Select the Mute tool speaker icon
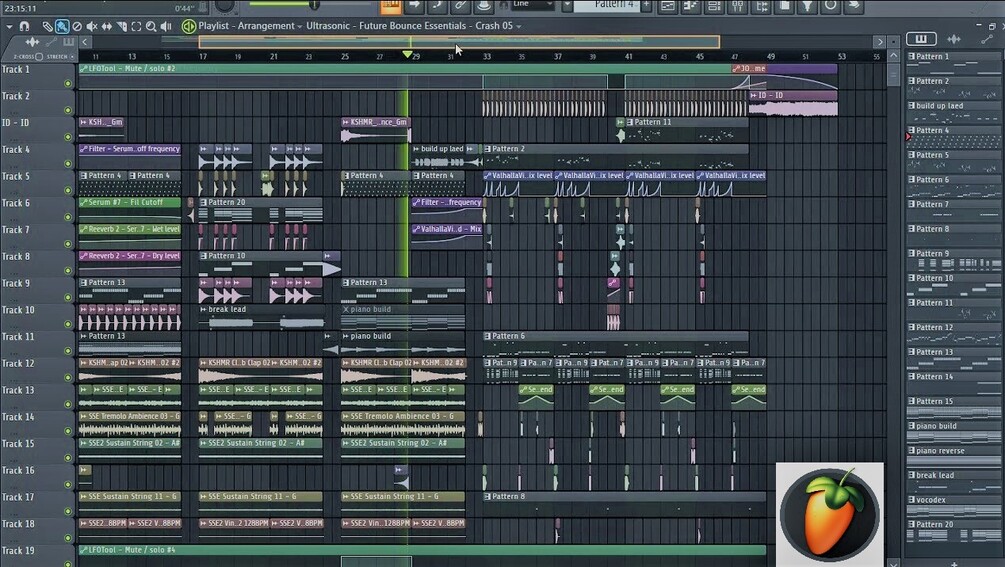 click(92, 26)
